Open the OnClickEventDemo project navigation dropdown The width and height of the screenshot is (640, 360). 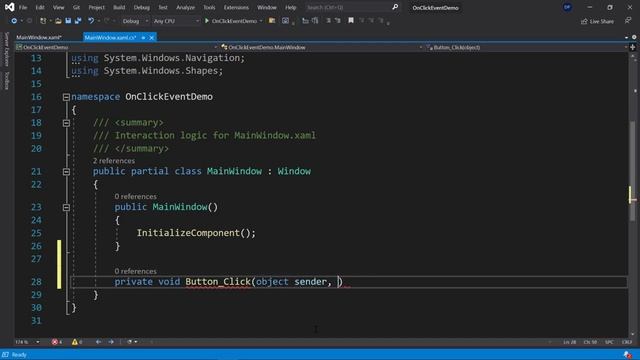click(x=116, y=47)
